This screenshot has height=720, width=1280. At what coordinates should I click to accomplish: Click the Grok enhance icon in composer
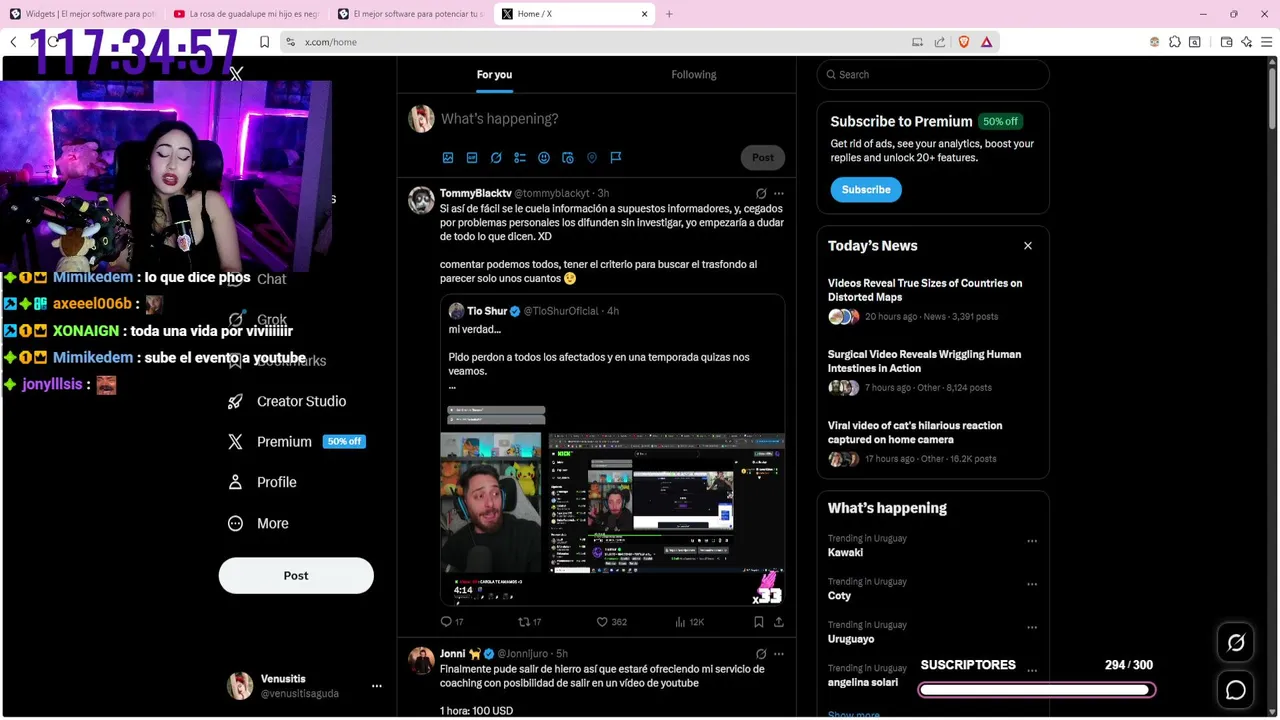(496, 158)
